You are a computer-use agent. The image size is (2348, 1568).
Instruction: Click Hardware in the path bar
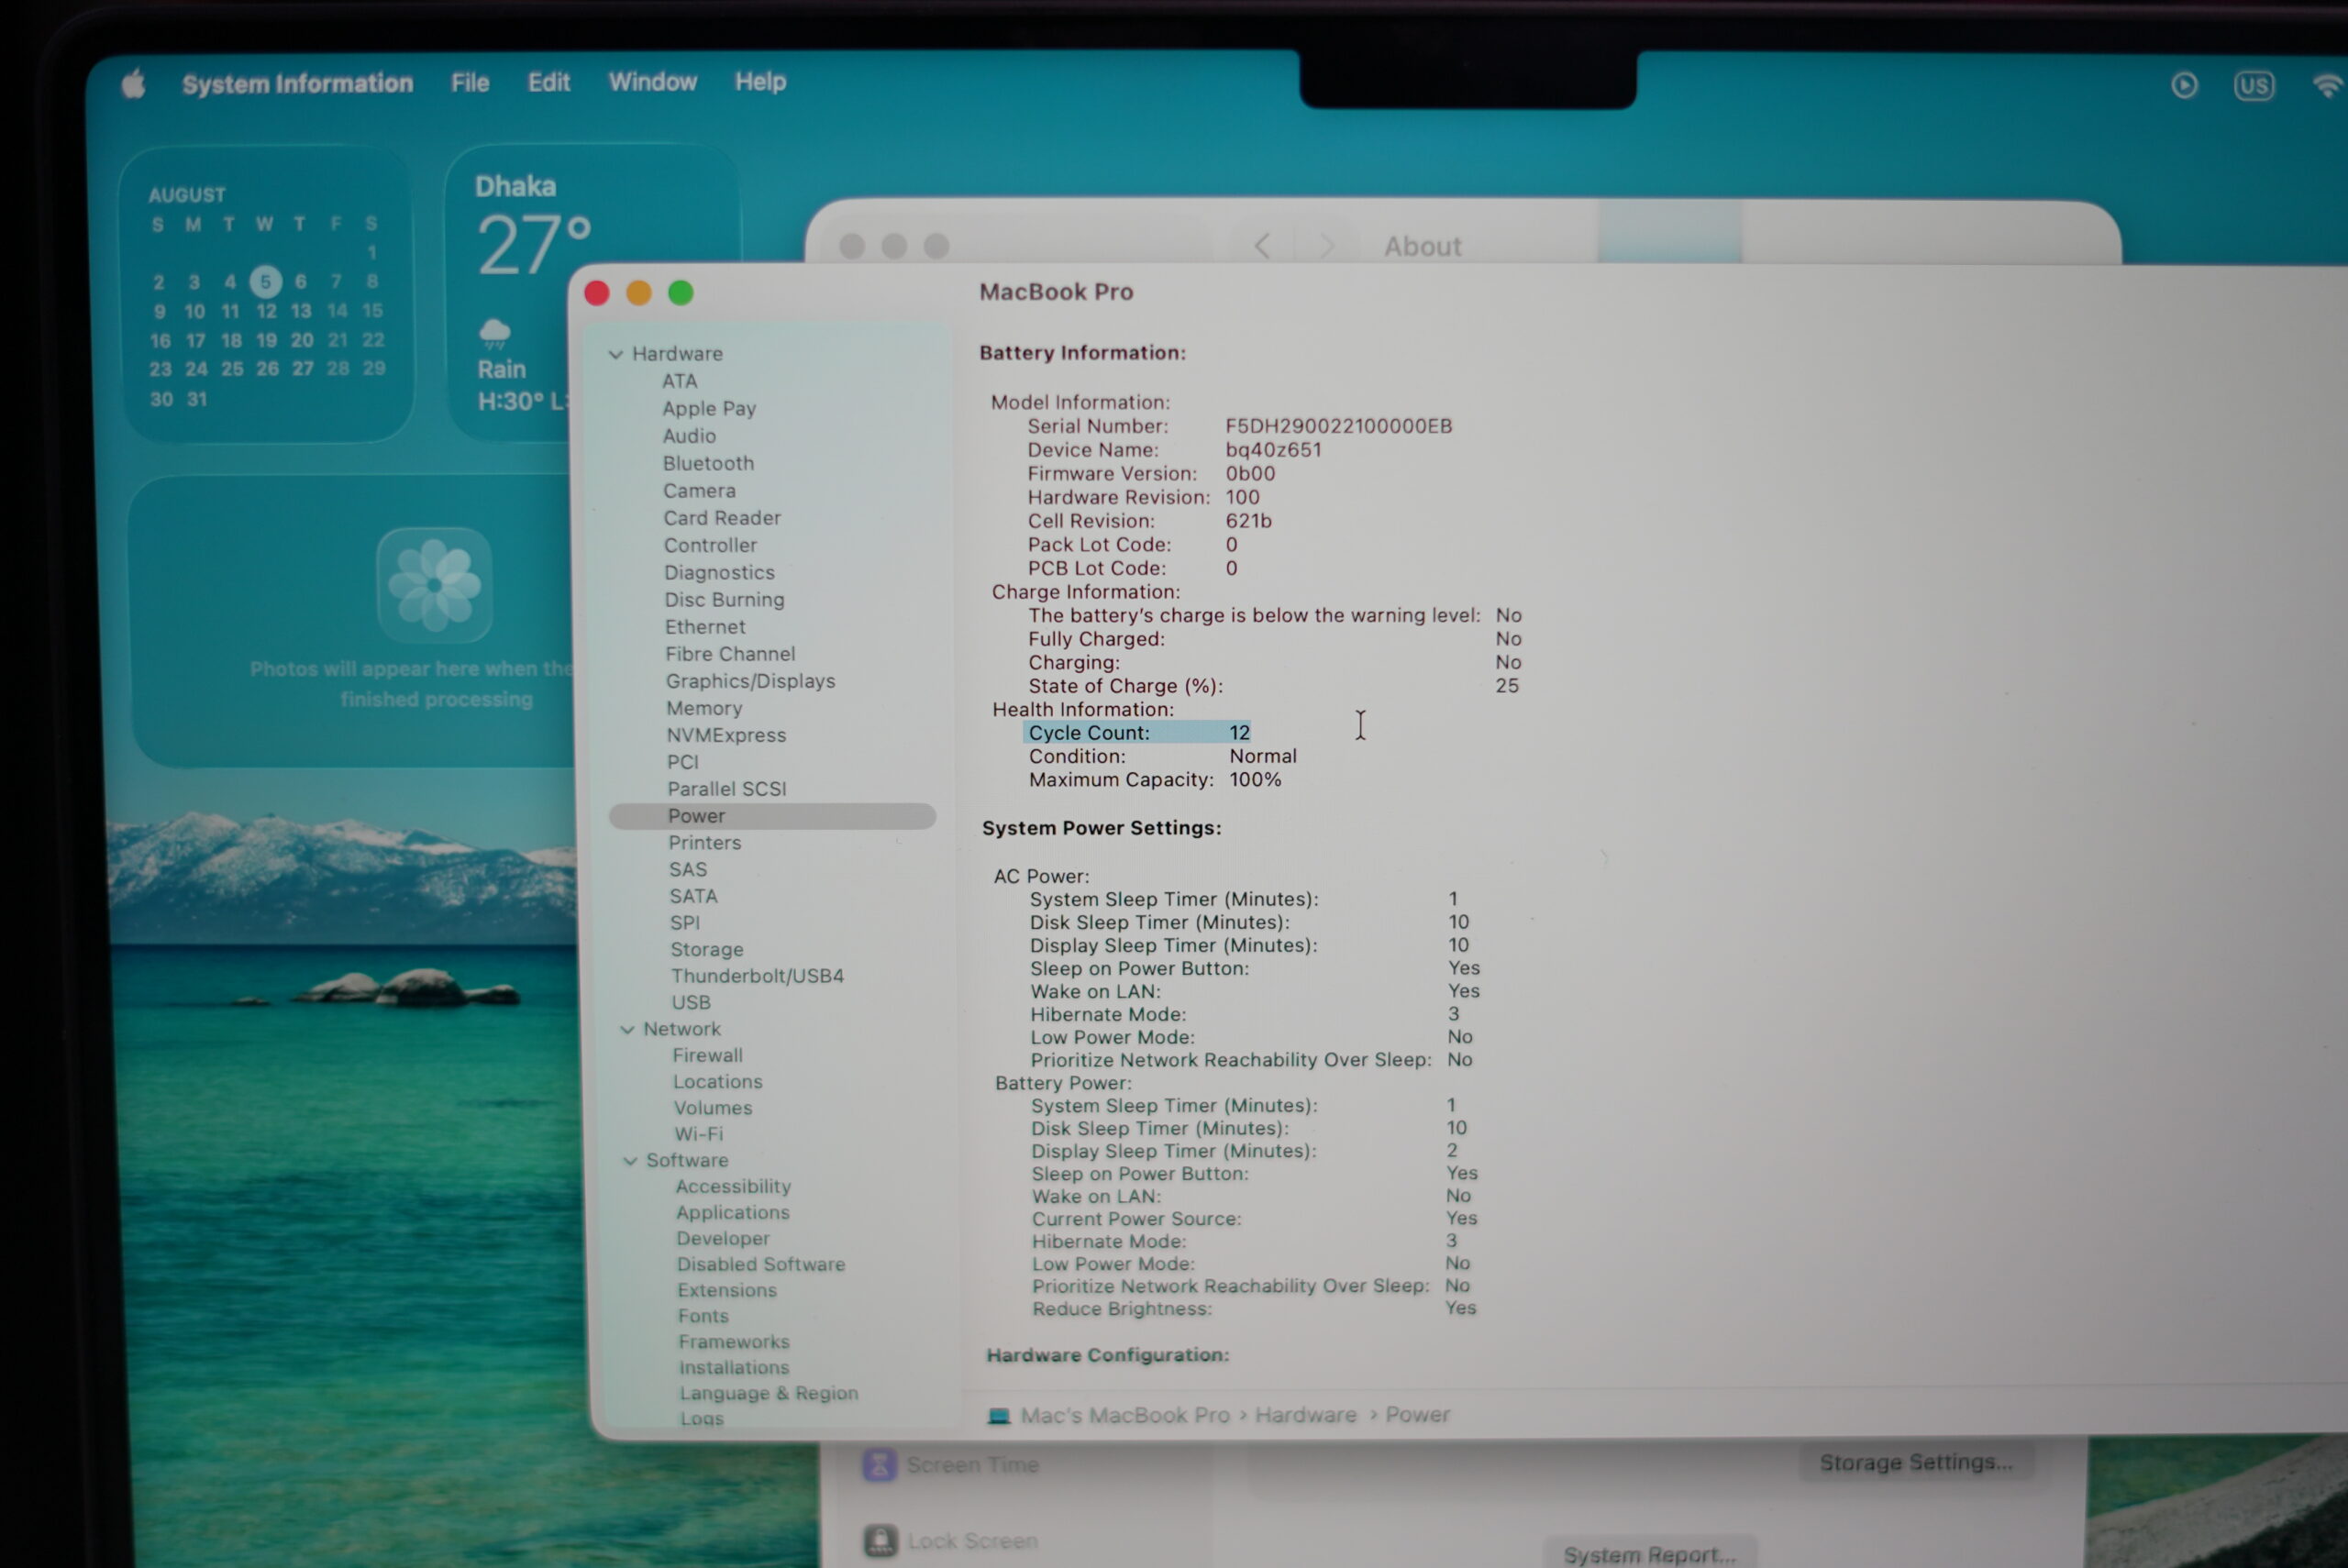coord(1306,1415)
